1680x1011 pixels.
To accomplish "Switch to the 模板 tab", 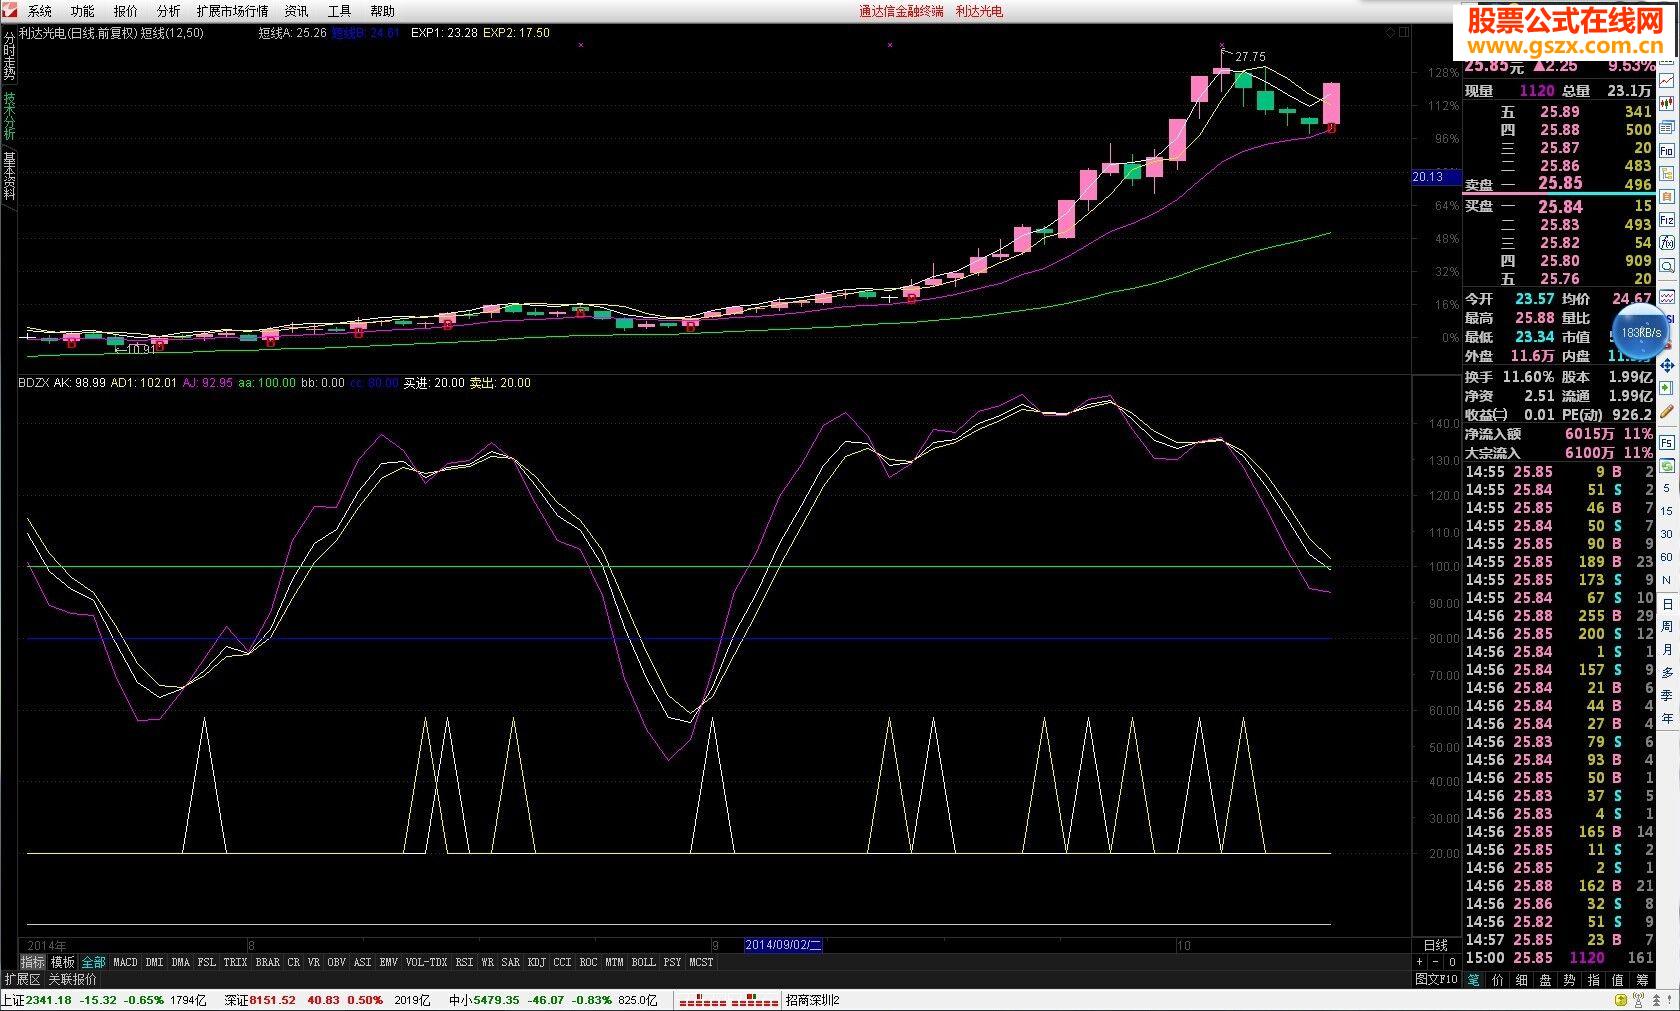I will coord(63,962).
